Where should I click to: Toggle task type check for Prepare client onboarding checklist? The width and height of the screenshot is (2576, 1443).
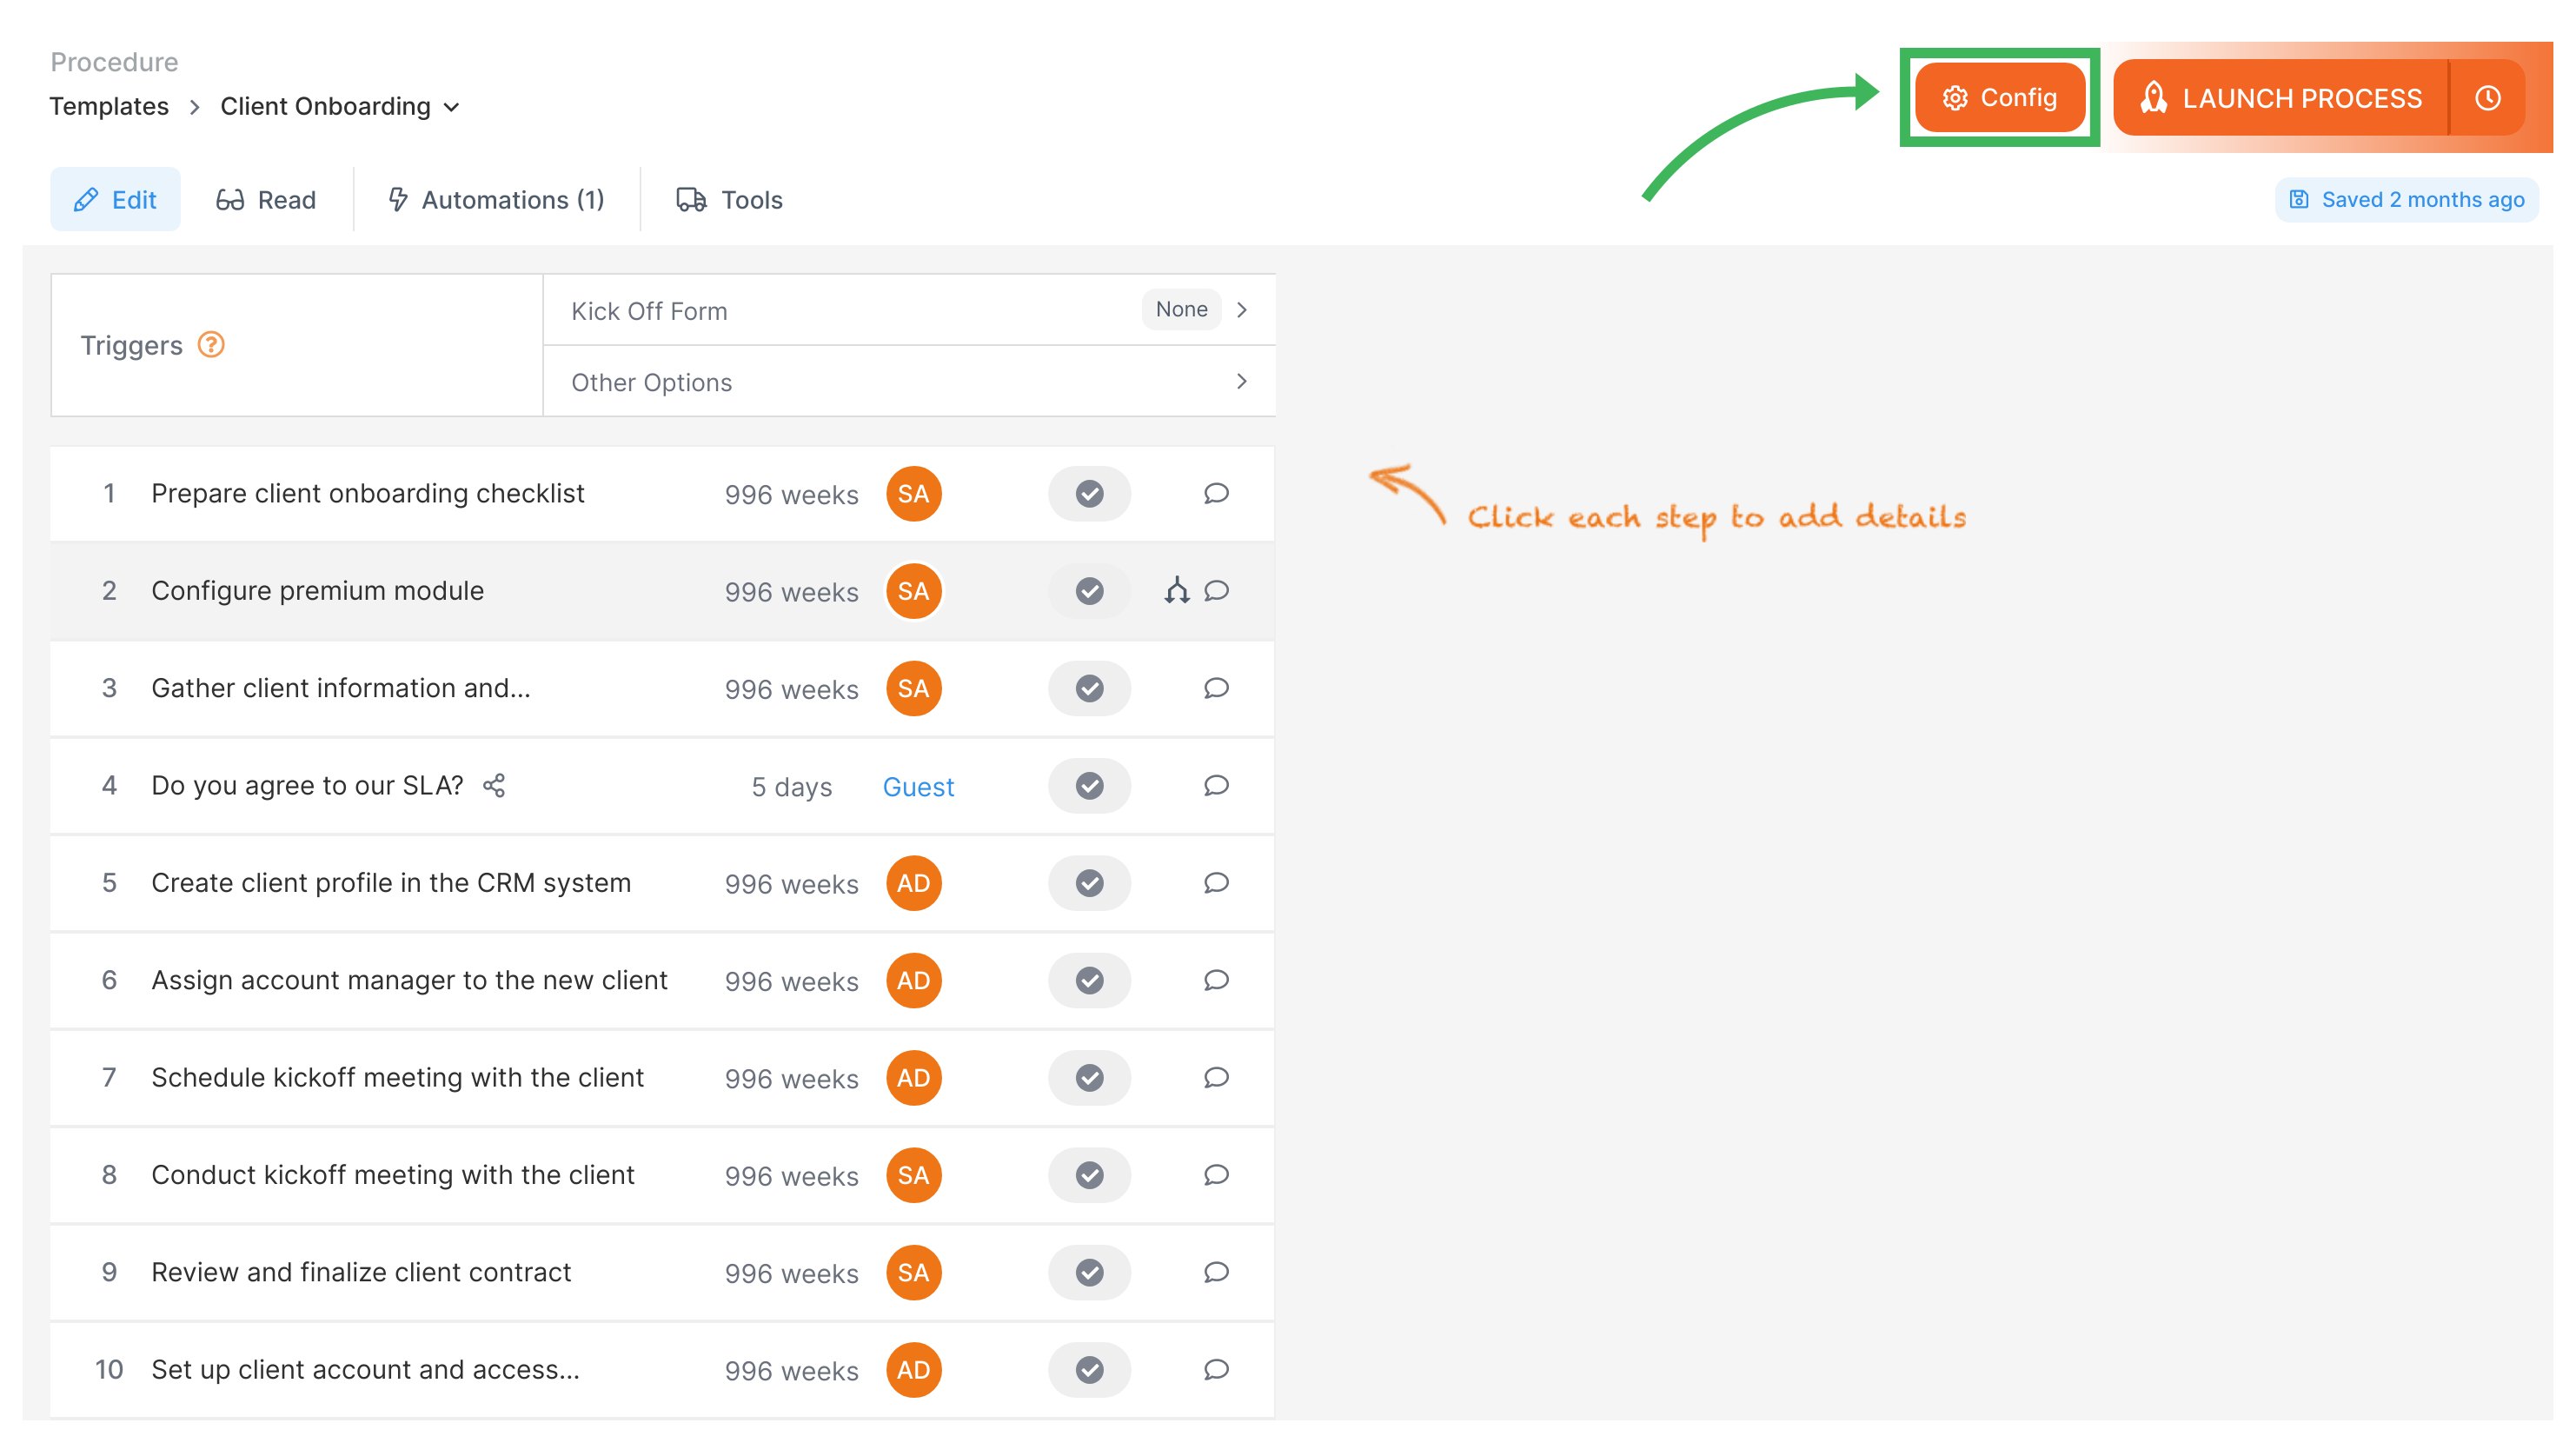click(1089, 494)
